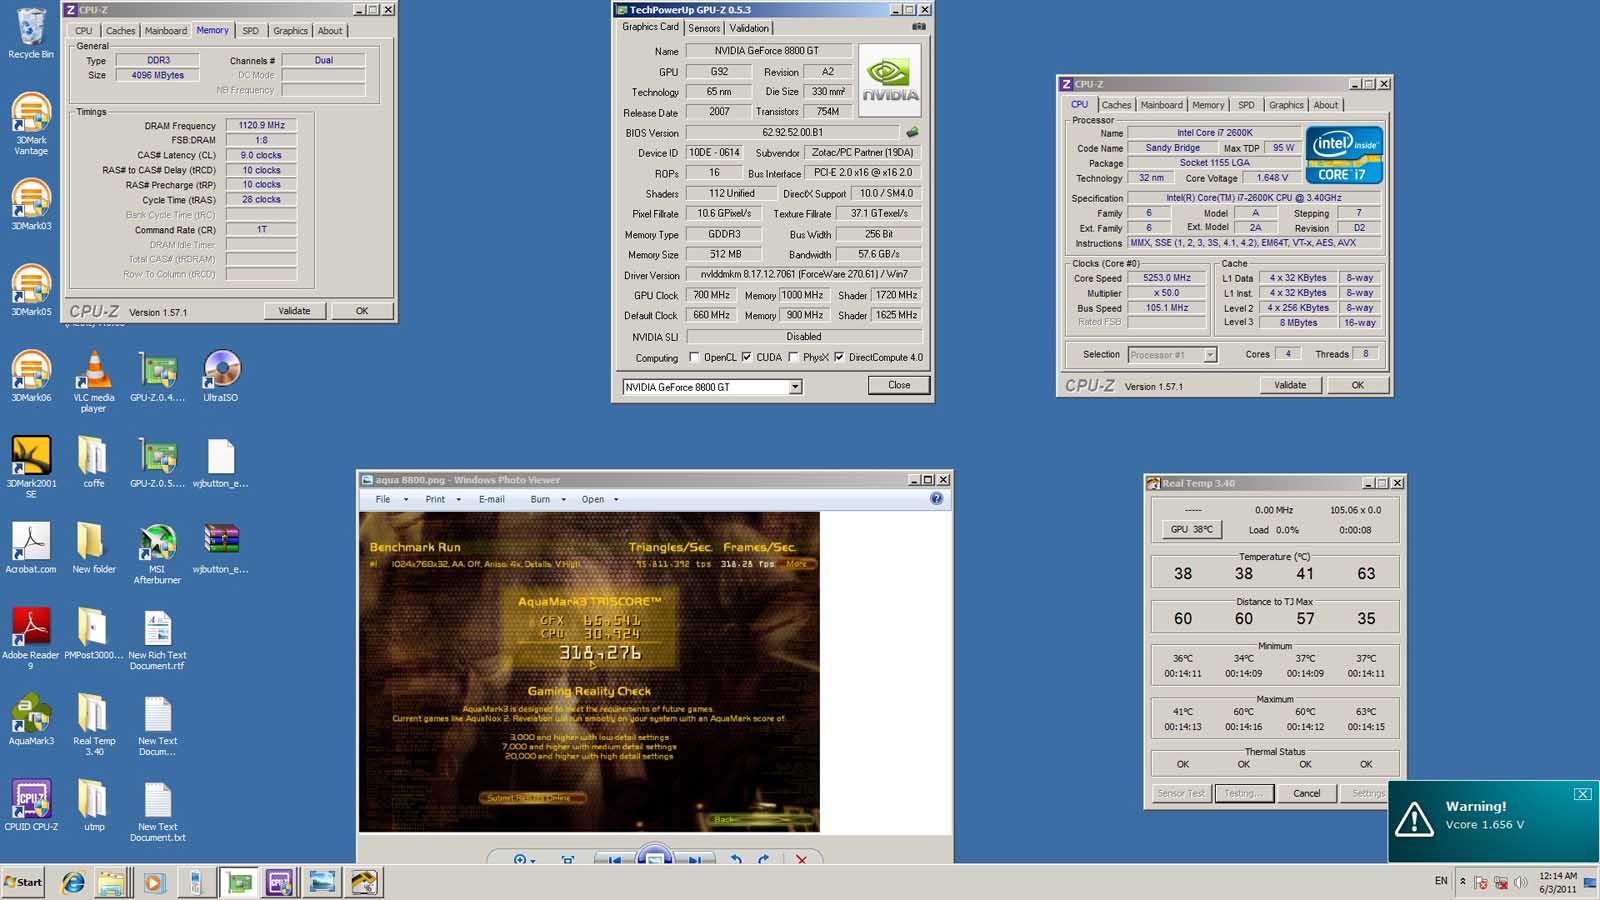The image size is (1600, 900).
Task: Toggle the PhysX checkbox in GPU-Z
Action: pos(793,357)
